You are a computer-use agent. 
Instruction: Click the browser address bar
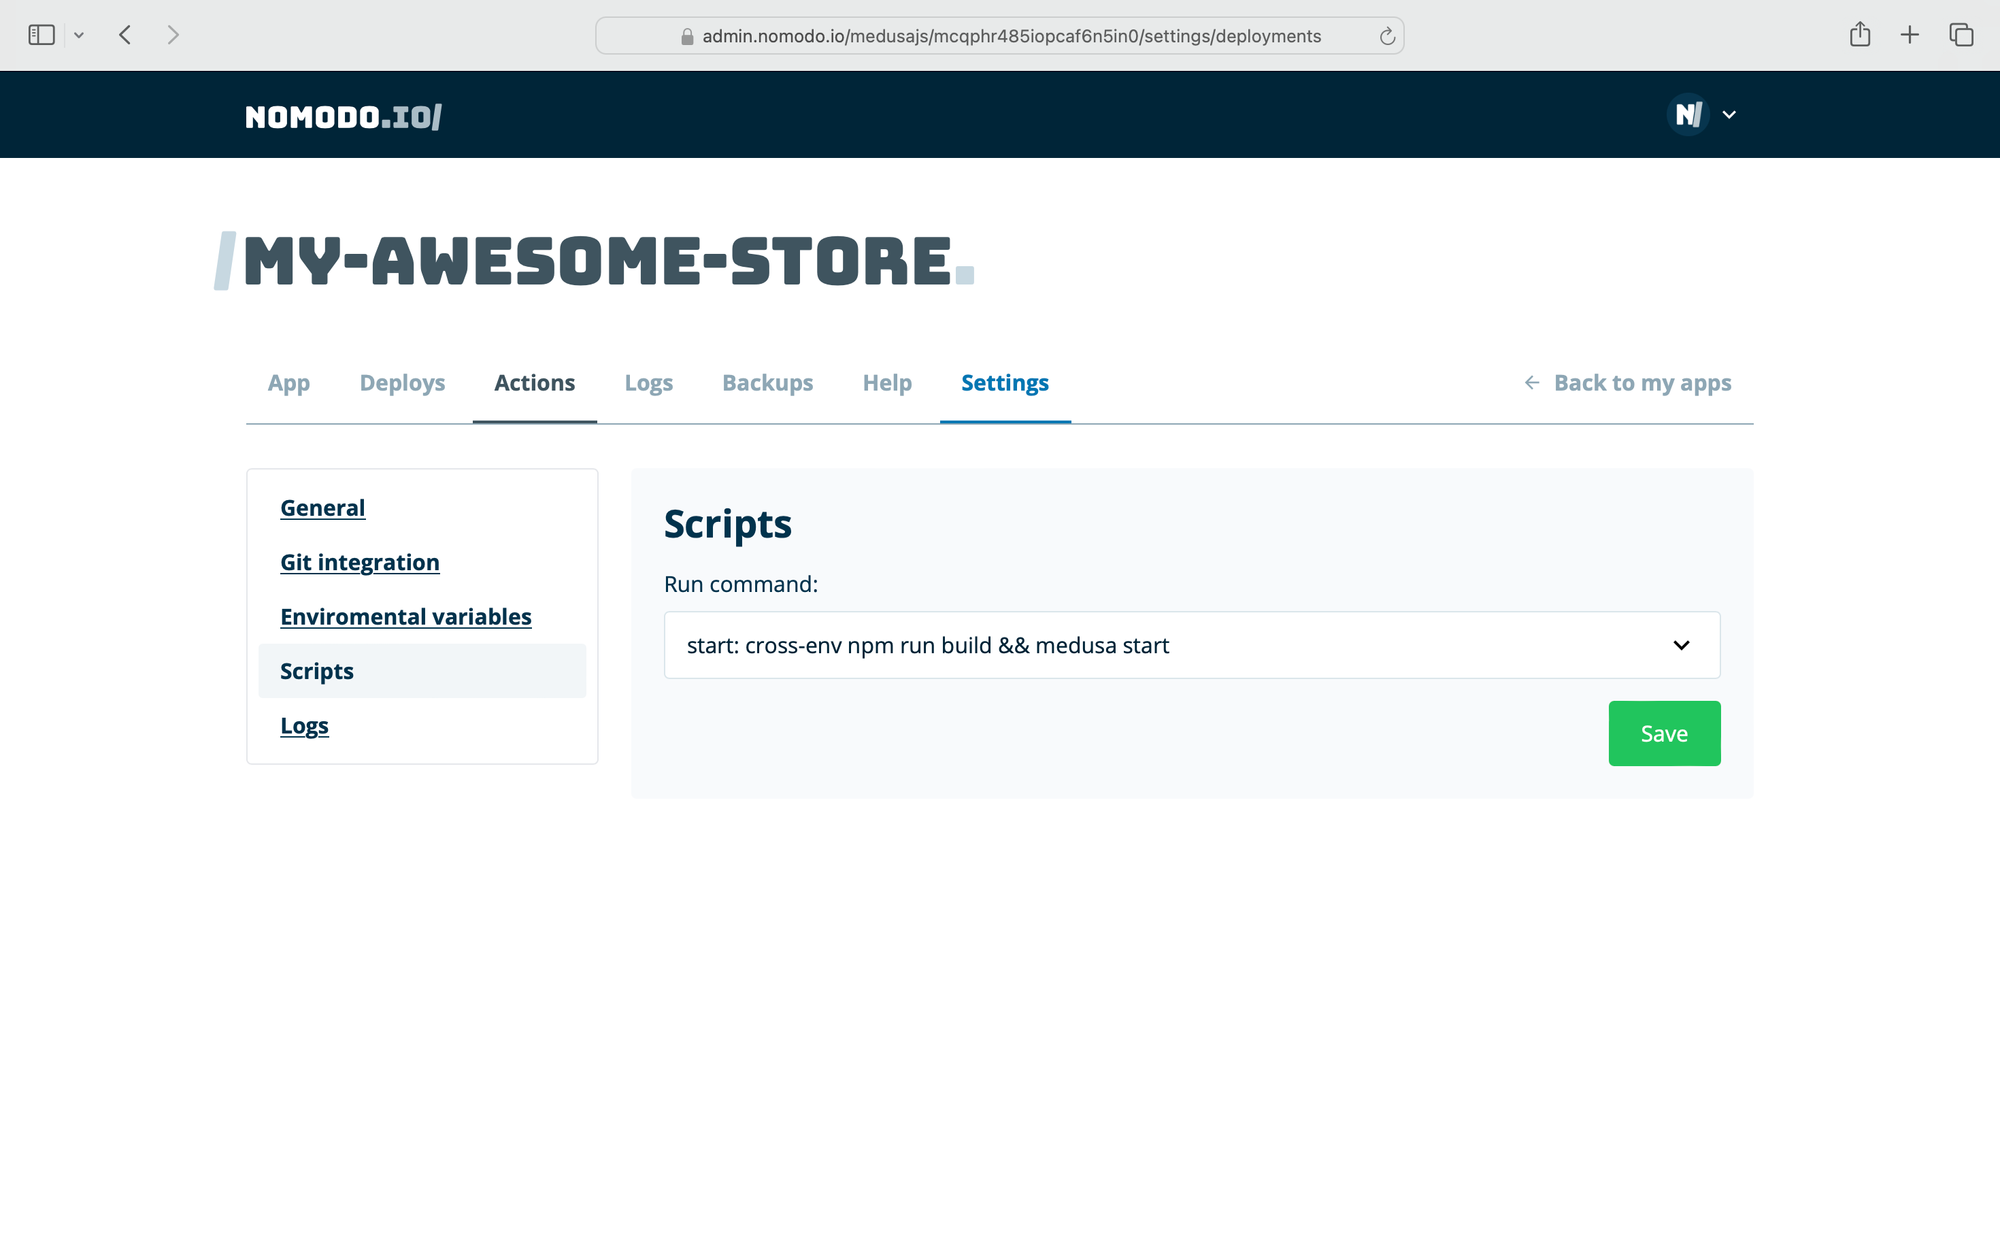pyautogui.click(x=1010, y=36)
